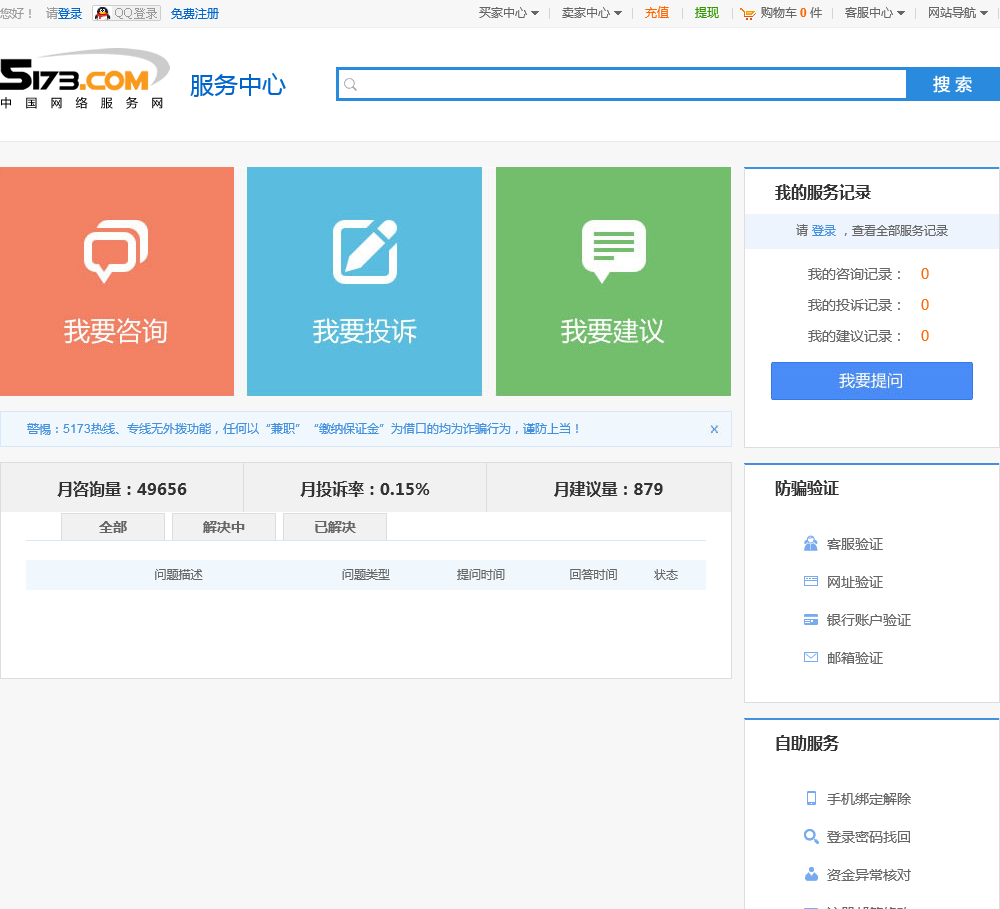Open 客服验证 customer service verification
This screenshot has width=1000, height=909.
coord(854,544)
